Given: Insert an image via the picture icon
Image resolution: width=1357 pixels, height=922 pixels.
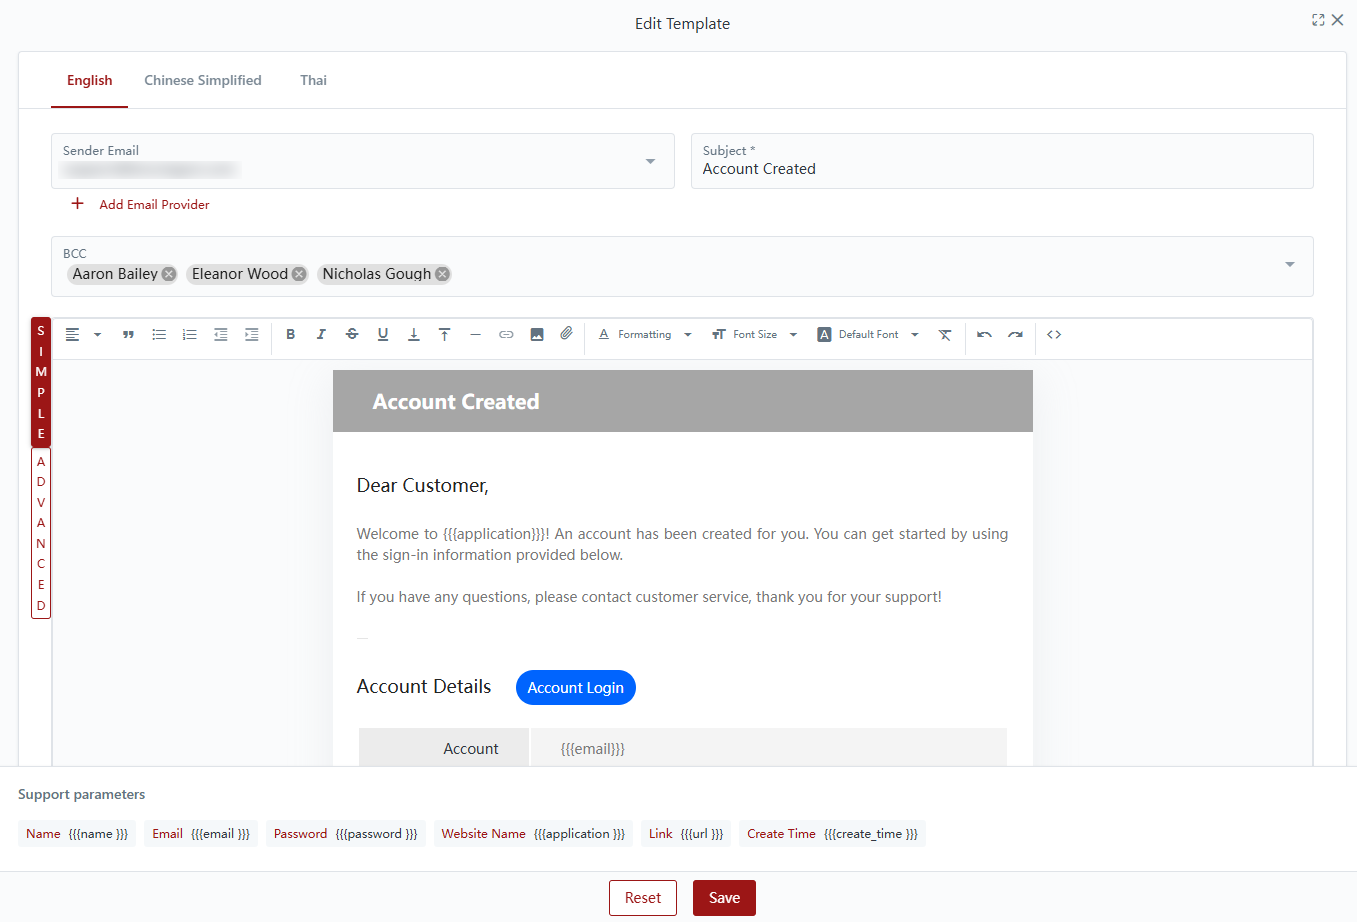Looking at the screenshot, I should click(537, 335).
